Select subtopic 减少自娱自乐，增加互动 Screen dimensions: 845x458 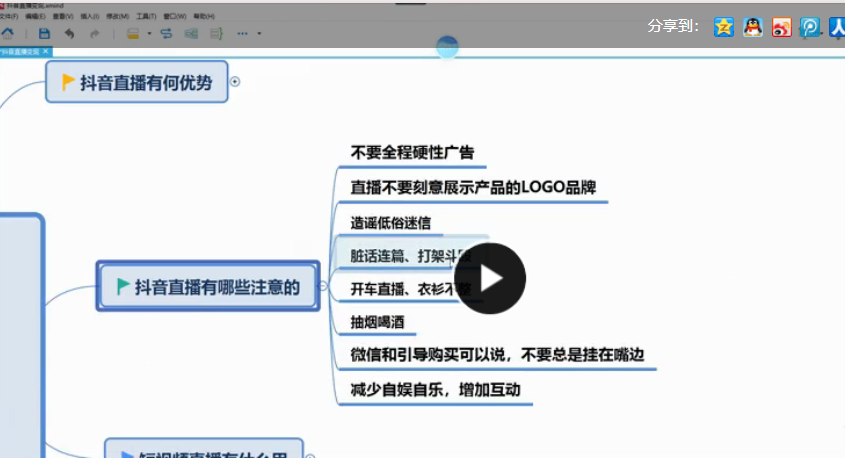[x=435, y=390]
